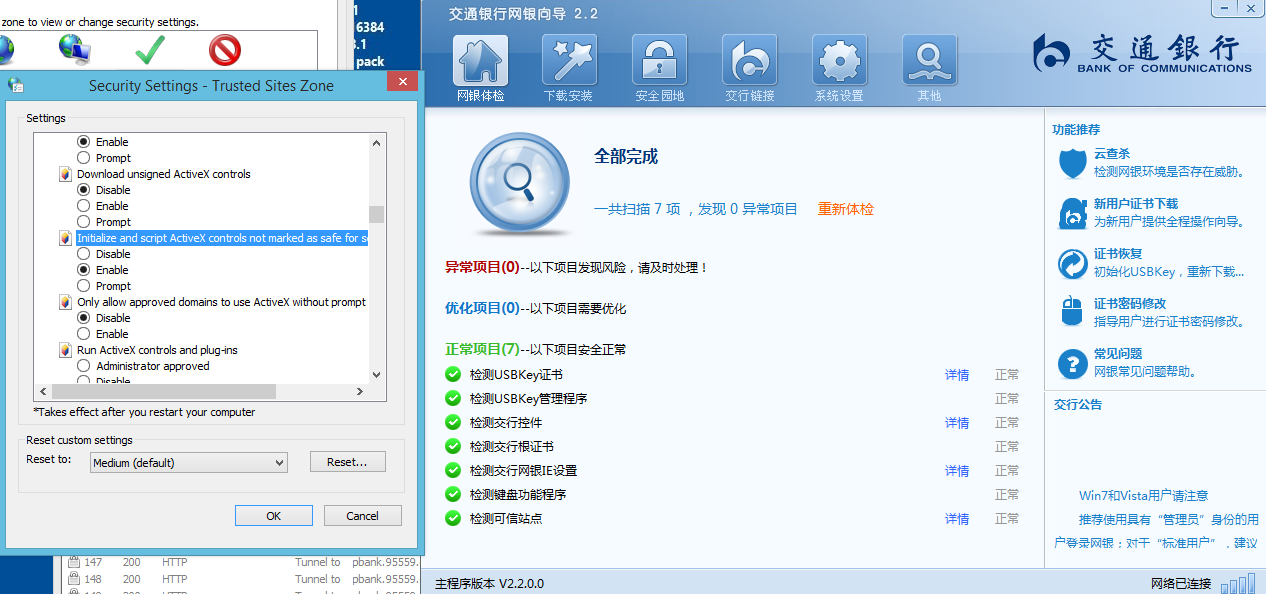
Task: Click green check icon for 检测交行控件
Action: click(x=453, y=422)
